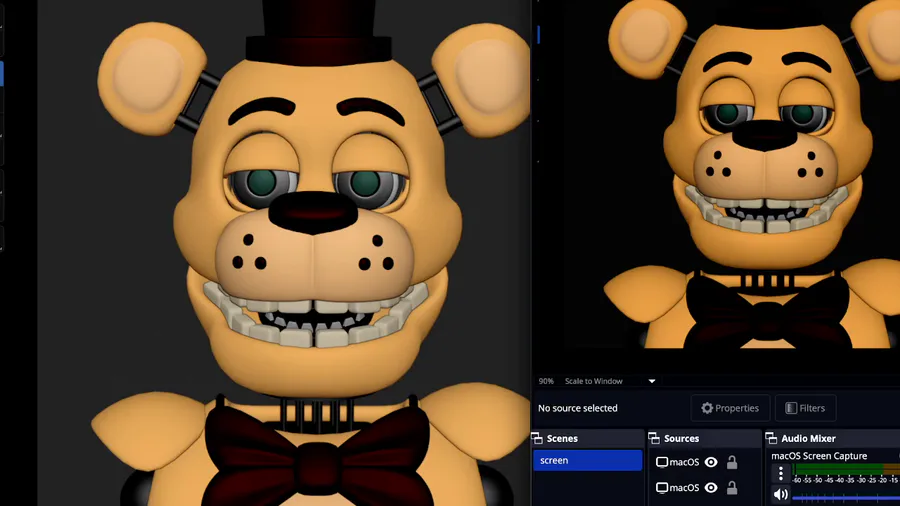This screenshot has height=506, width=900.
Task: Hide the second macOS source via eye icon
Action: (x=711, y=488)
